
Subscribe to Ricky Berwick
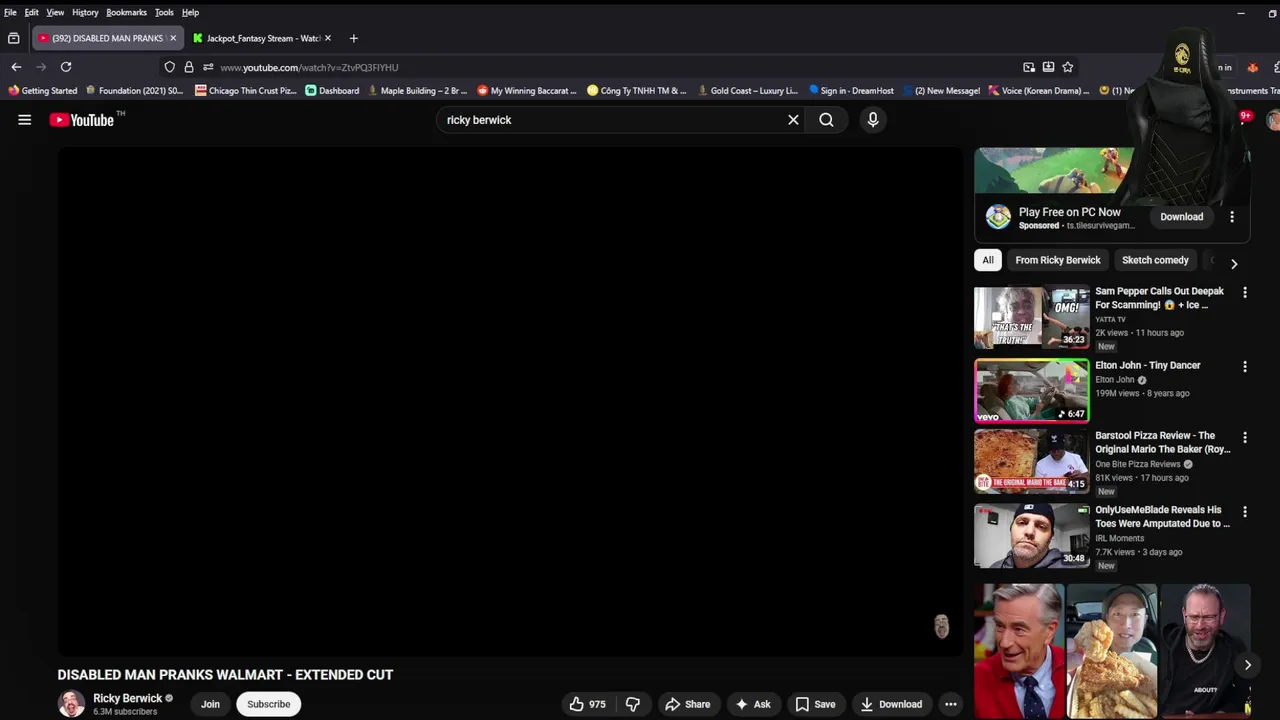coord(269,704)
